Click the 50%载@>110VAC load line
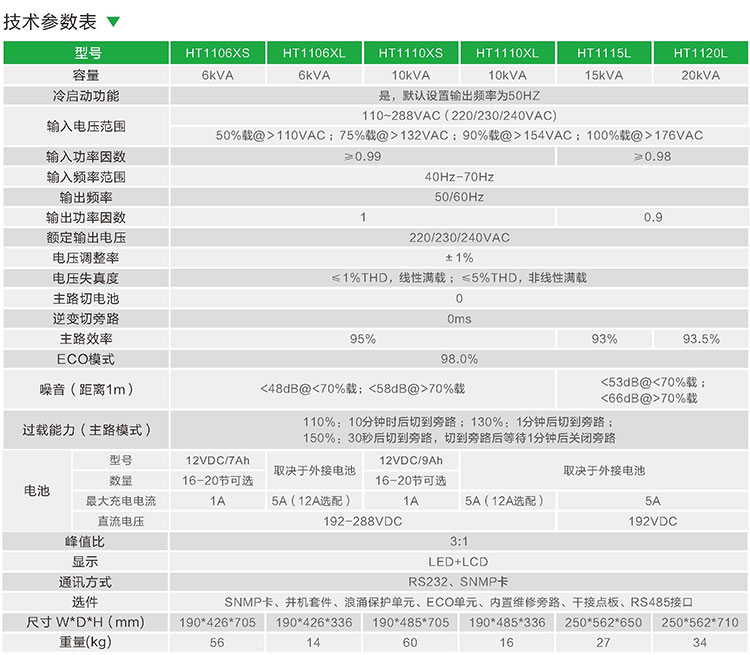 [459, 135]
